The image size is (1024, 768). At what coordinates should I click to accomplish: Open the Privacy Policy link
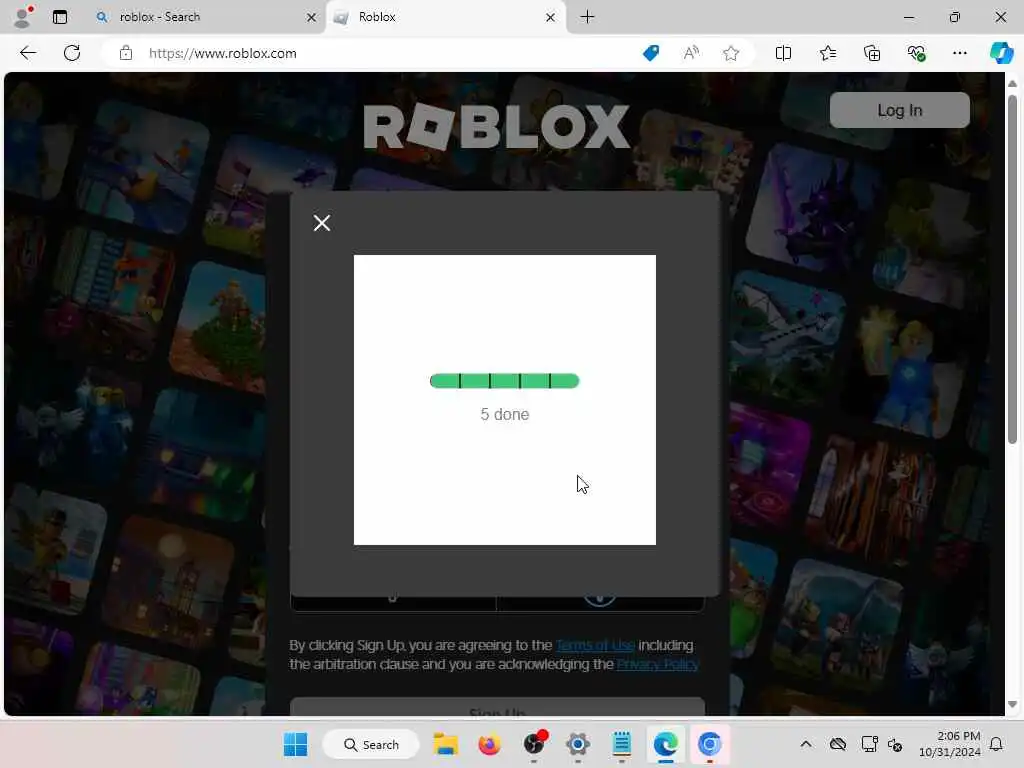point(658,664)
